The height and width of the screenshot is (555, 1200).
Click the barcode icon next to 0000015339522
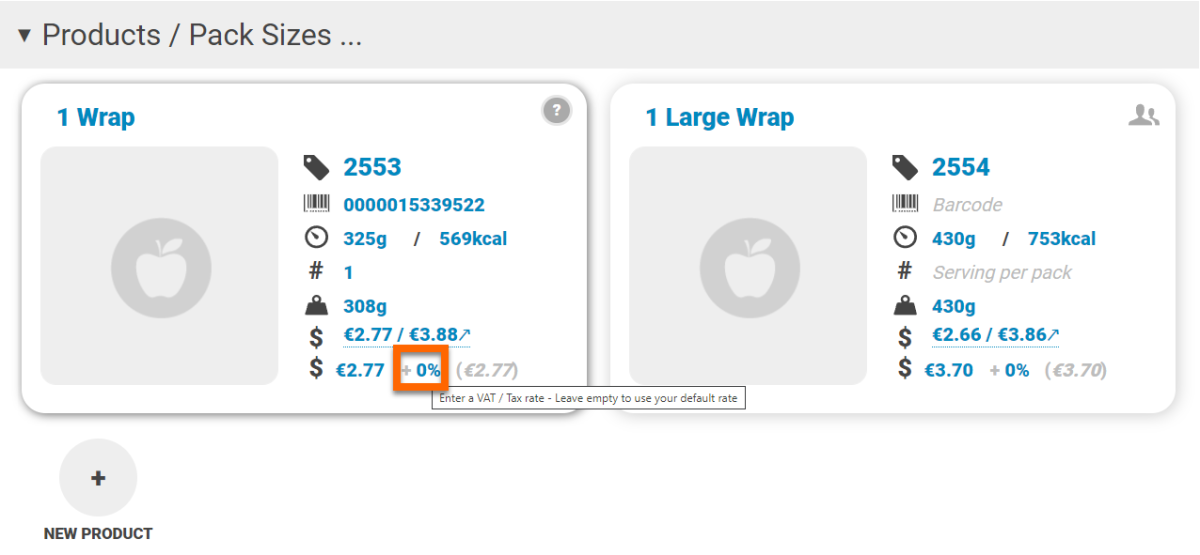pyautogui.click(x=316, y=205)
